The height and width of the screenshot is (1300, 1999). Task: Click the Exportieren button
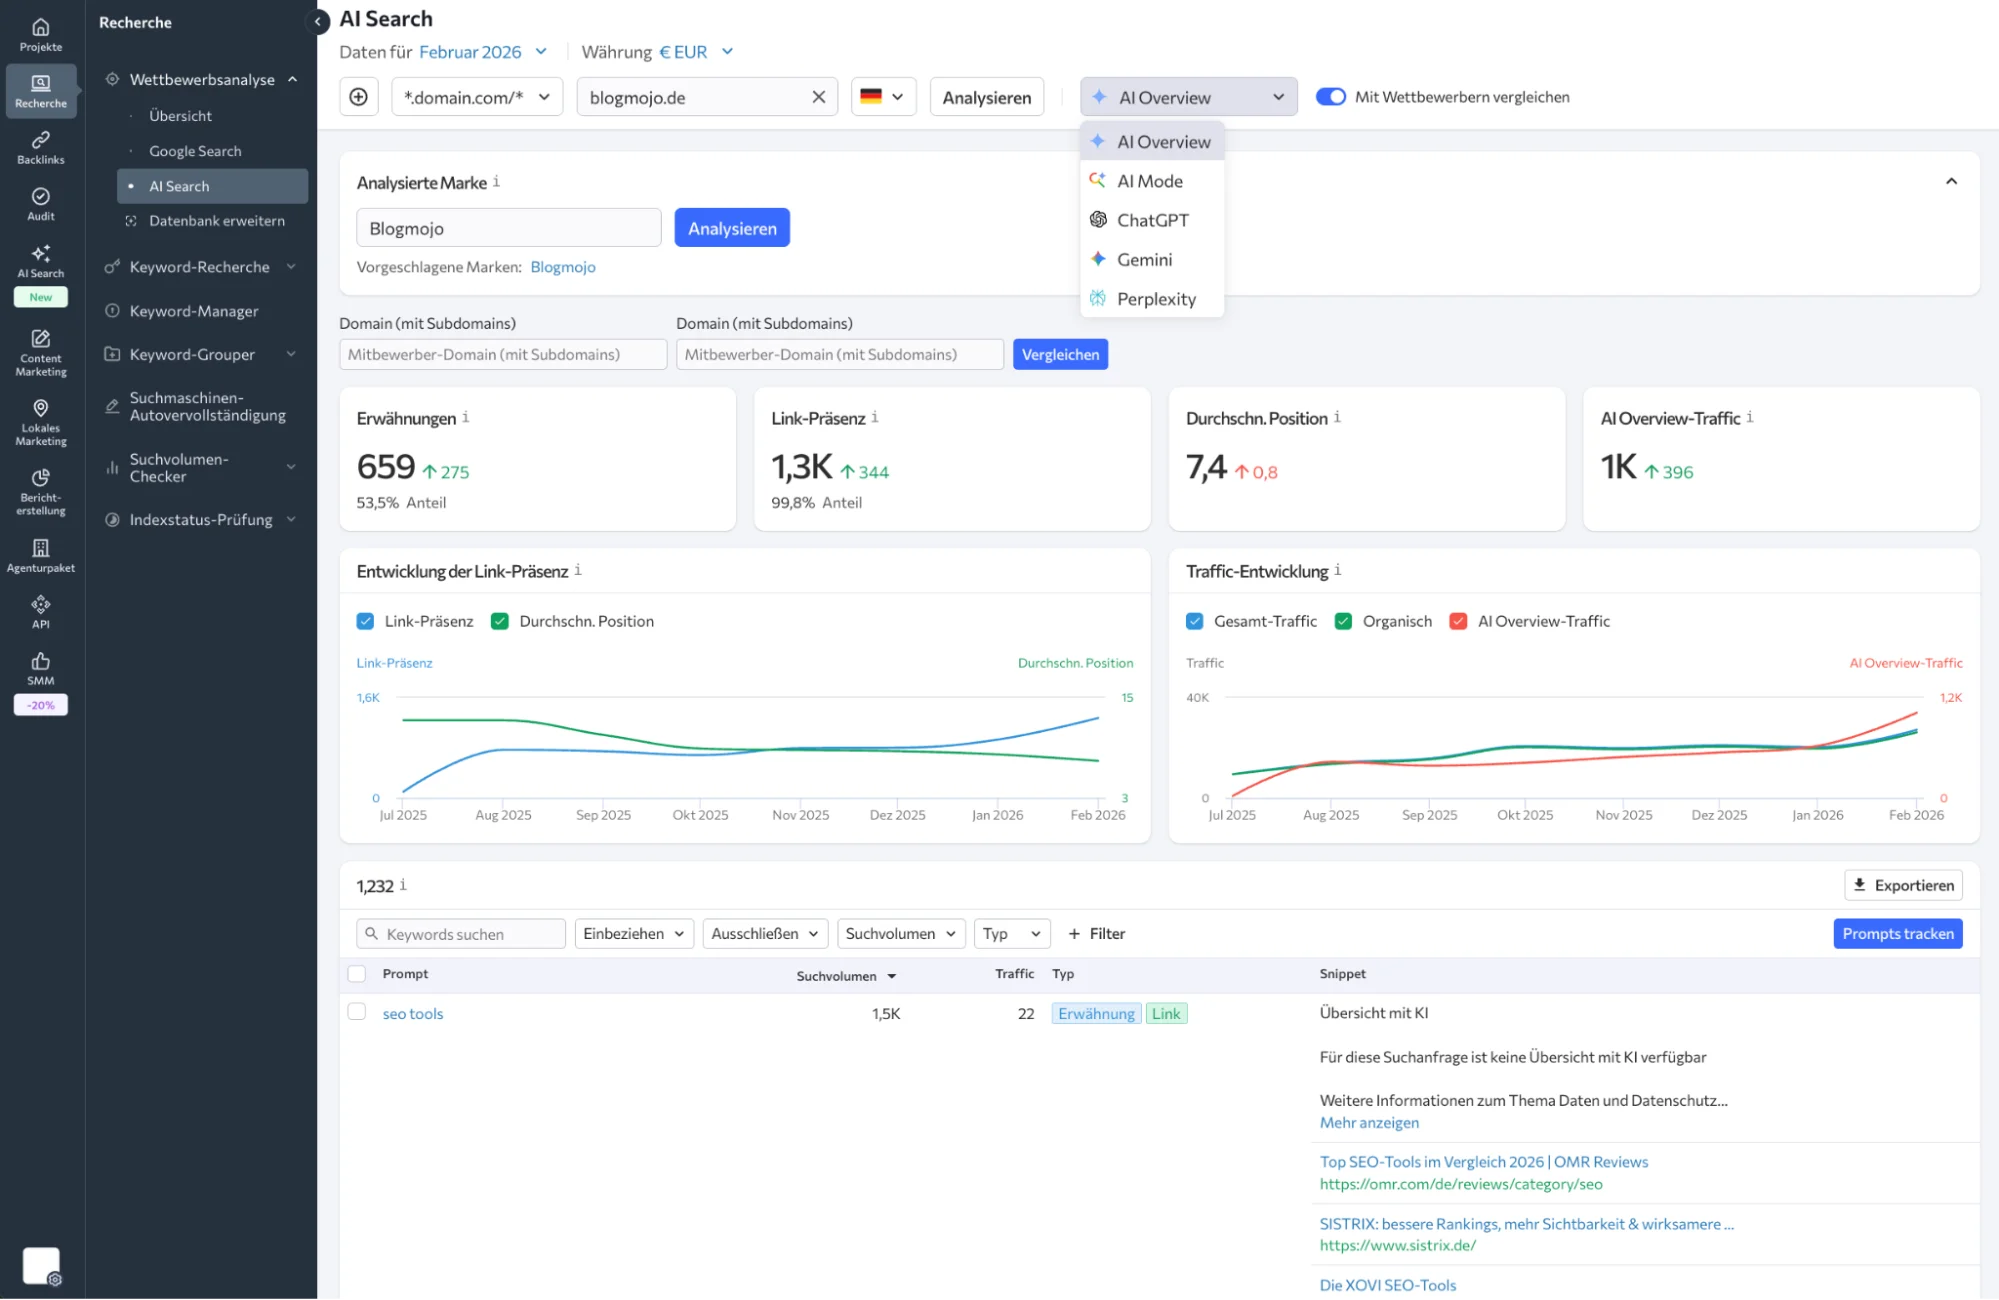[x=1903, y=885]
